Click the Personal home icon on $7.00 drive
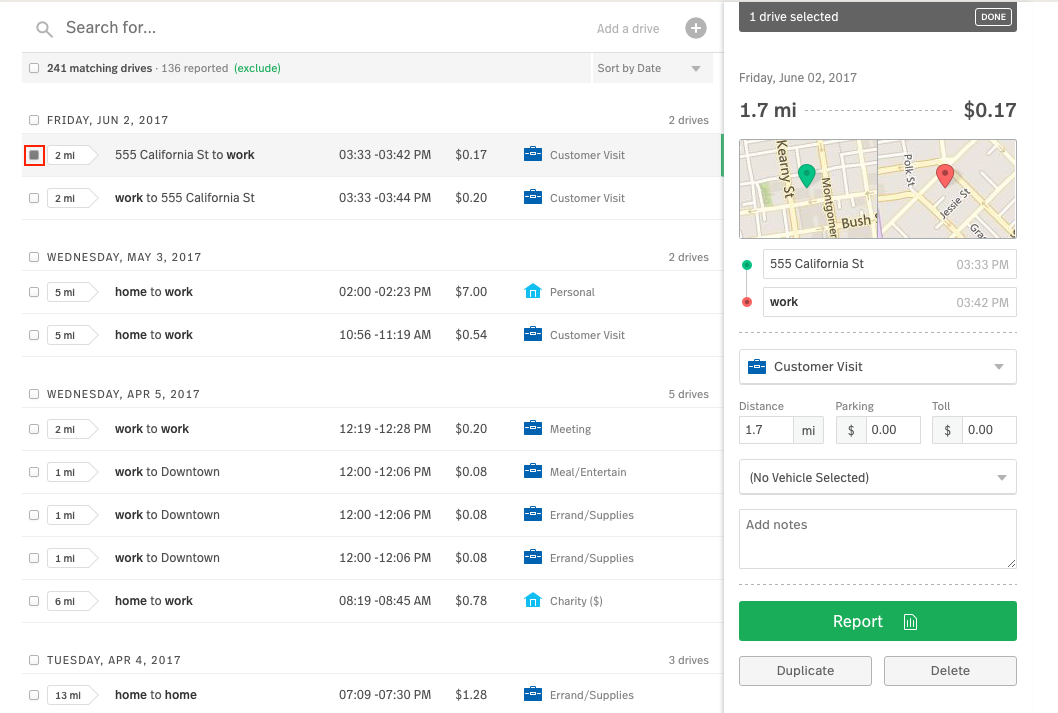 coord(533,291)
